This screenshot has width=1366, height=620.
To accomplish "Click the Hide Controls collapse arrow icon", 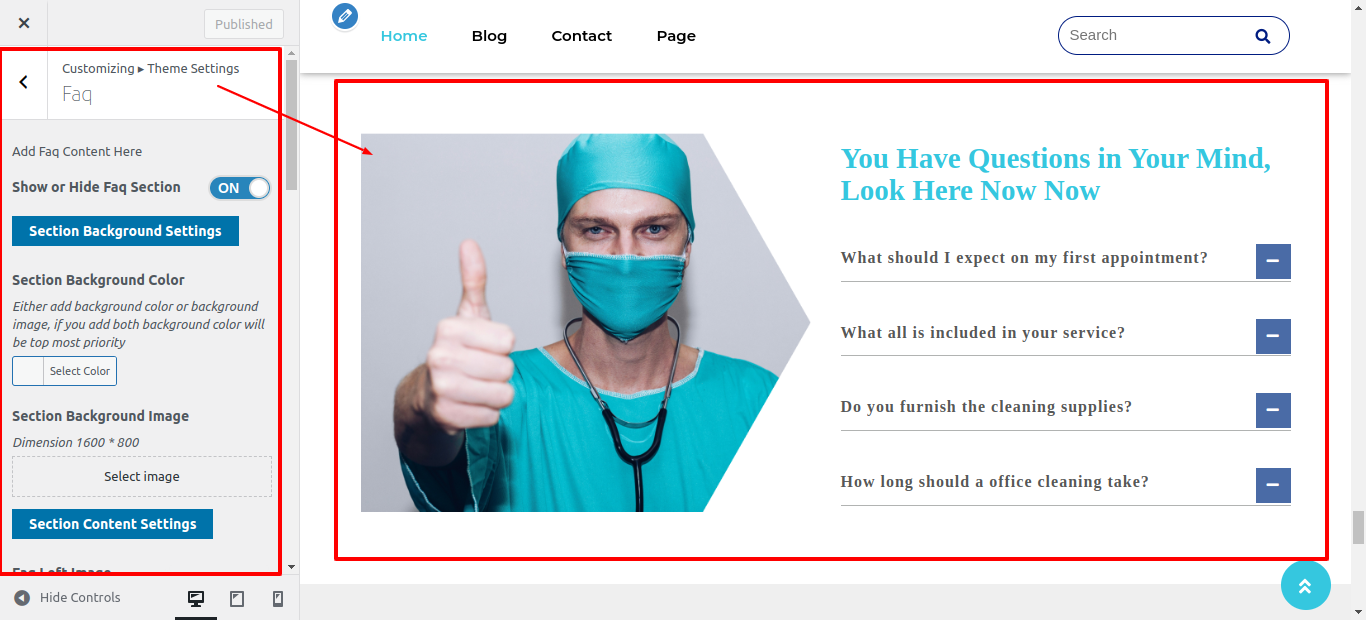I will pos(22,598).
